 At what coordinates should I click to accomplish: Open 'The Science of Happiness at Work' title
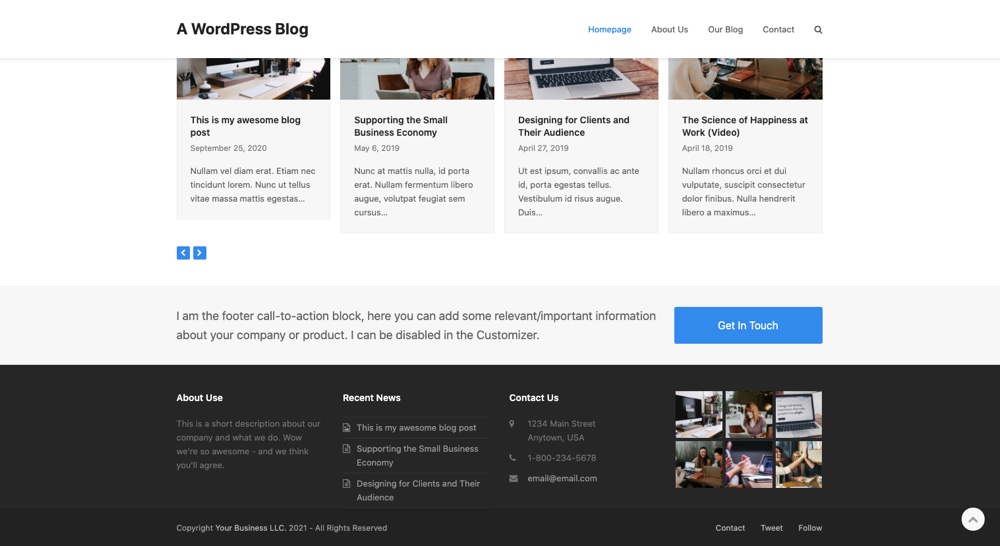(x=744, y=126)
